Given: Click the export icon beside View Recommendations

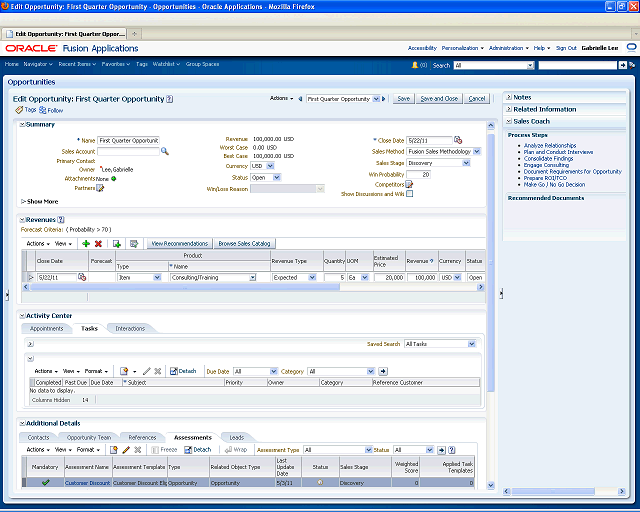Looking at the screenshot, I should click(133, 244).
